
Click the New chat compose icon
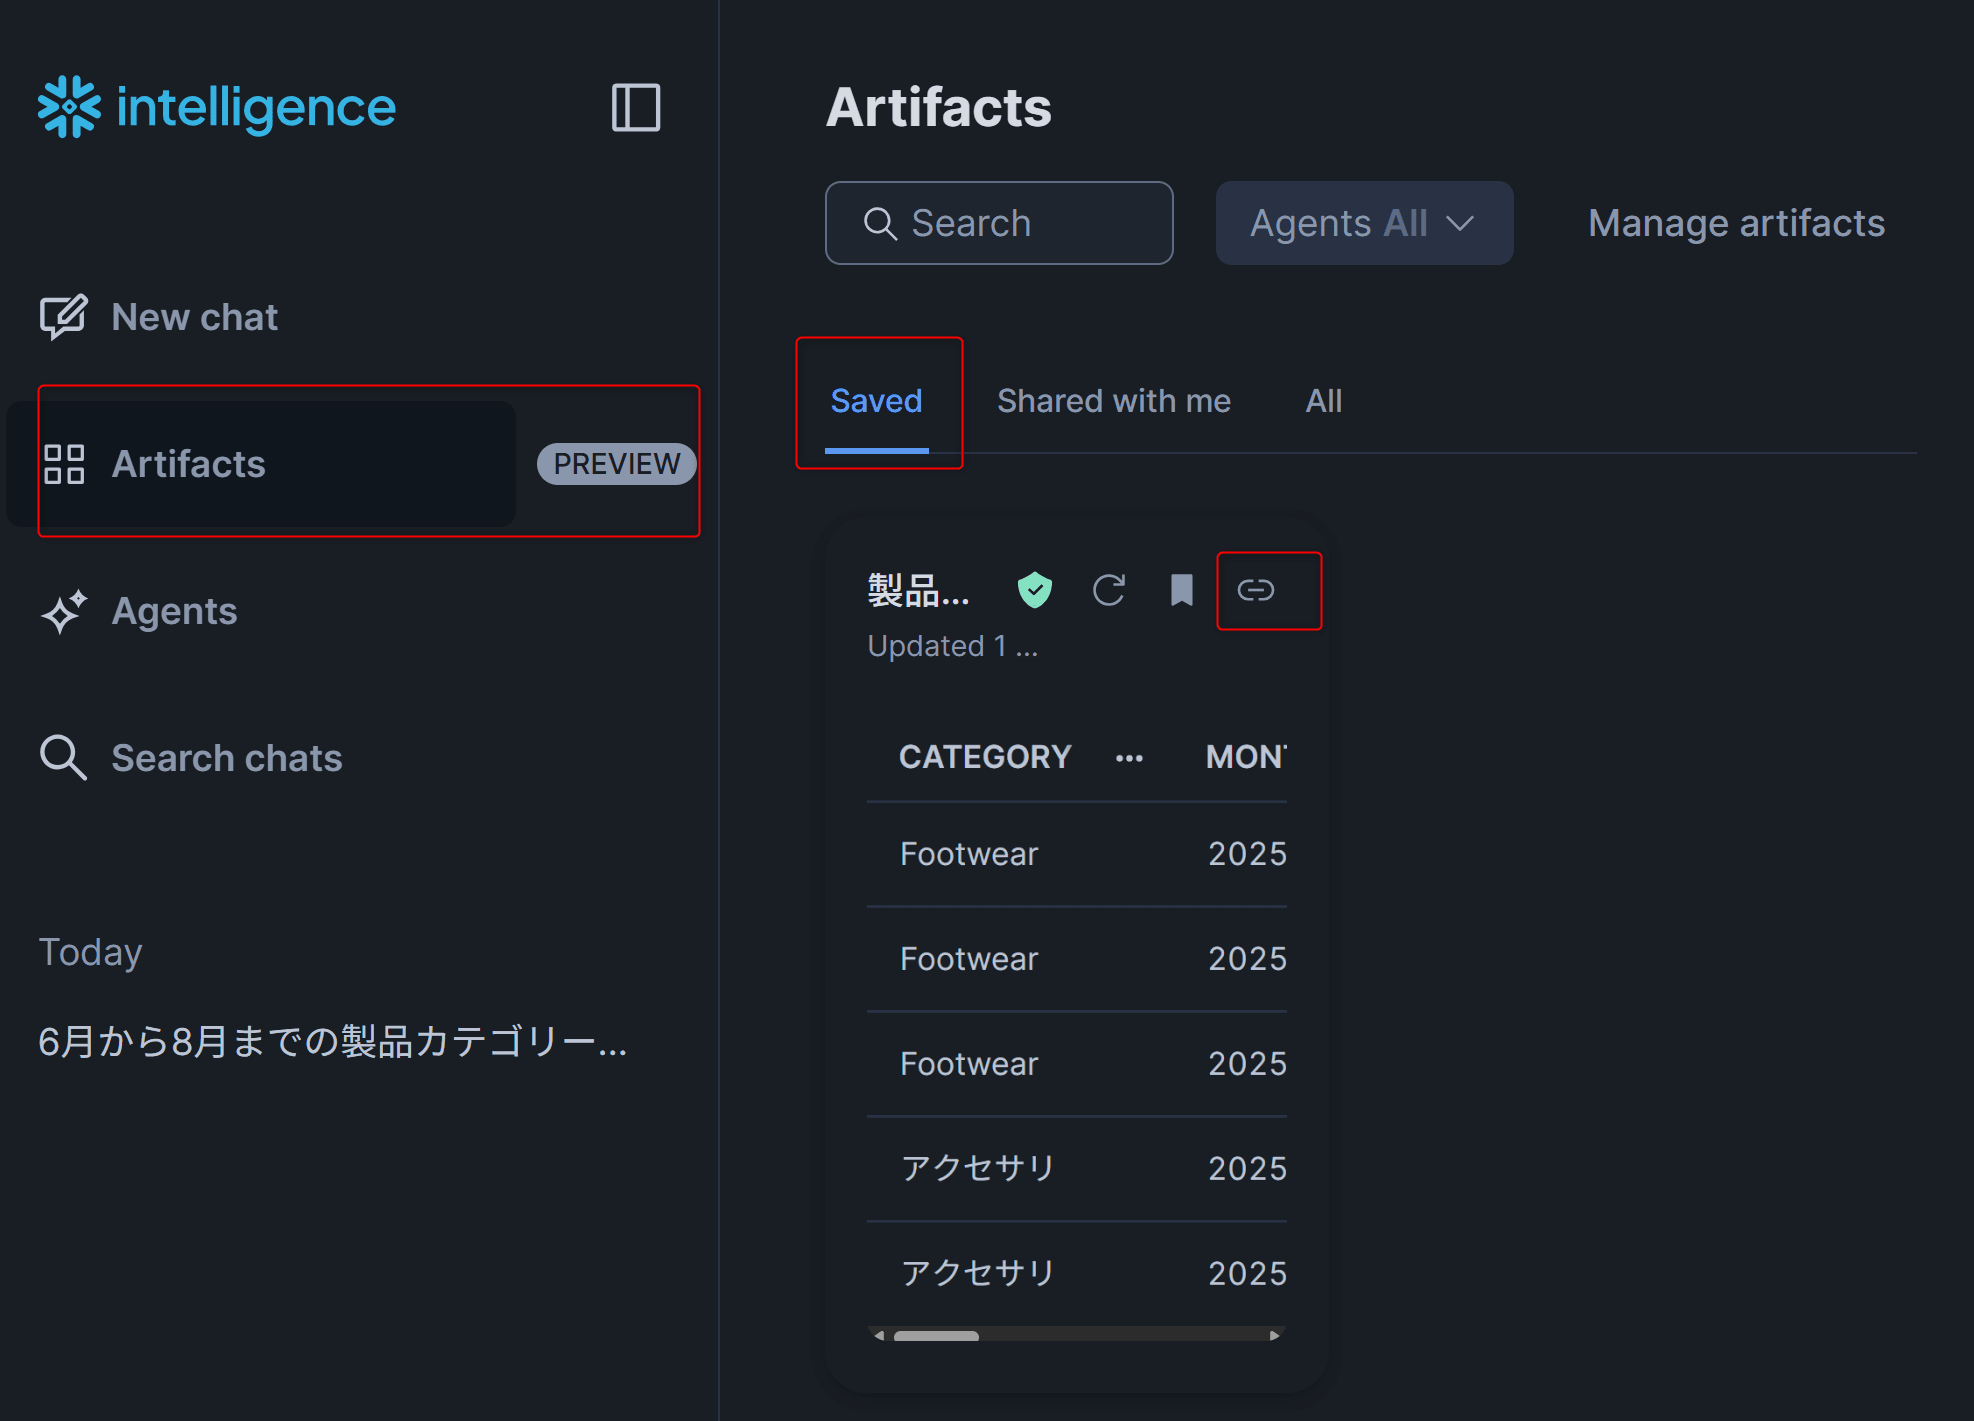tap(63, 317)
